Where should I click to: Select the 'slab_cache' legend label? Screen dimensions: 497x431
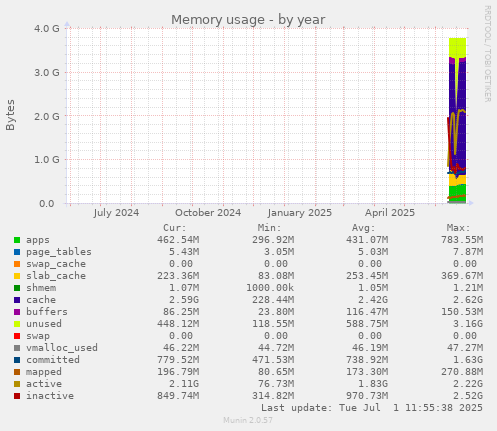56,276
